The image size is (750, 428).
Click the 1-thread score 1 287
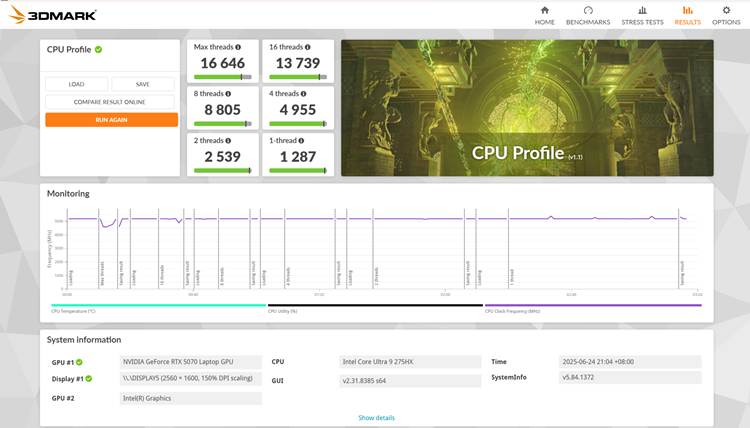tap(298, 157)
